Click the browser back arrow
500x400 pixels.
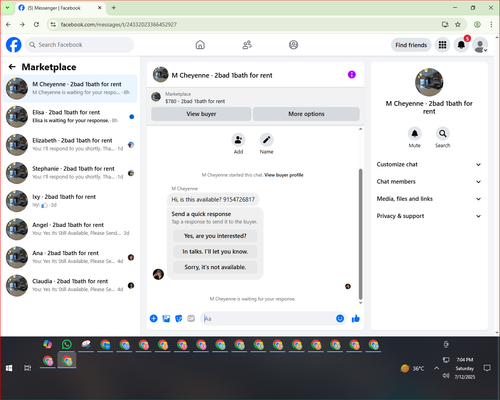pyautogui.click(x=8, y=24)
